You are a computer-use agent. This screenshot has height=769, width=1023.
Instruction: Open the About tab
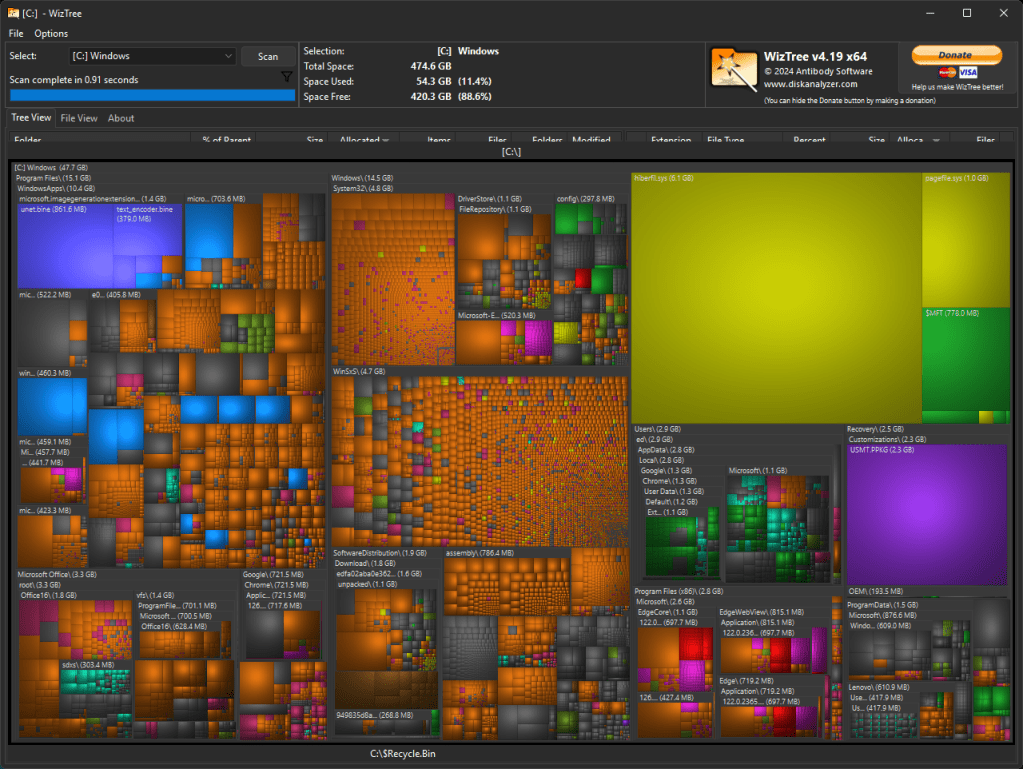point(120,118)
